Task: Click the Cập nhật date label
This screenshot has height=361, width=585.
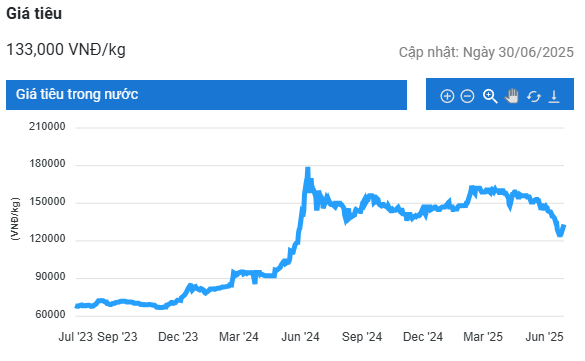Action: pos(486,52)
